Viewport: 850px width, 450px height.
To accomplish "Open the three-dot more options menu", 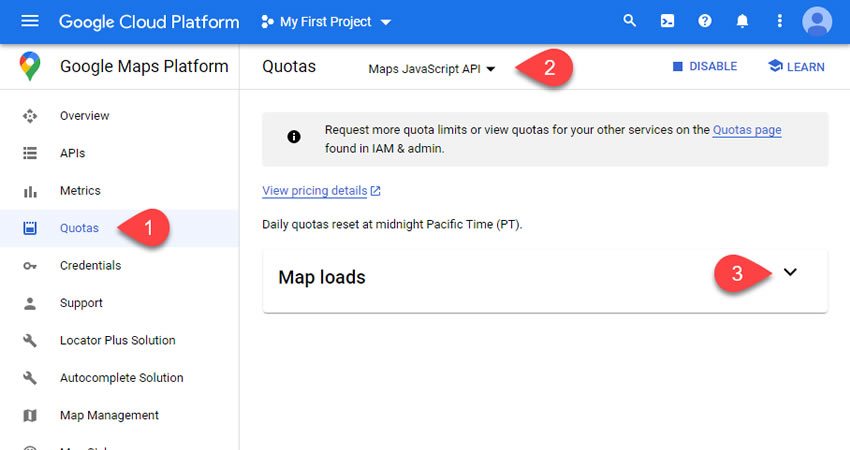I will [x=780, y=21].
